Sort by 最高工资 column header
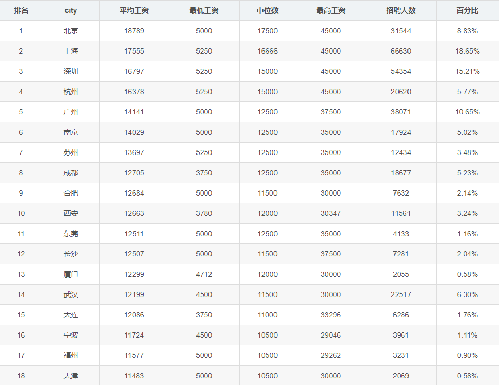 331,11
